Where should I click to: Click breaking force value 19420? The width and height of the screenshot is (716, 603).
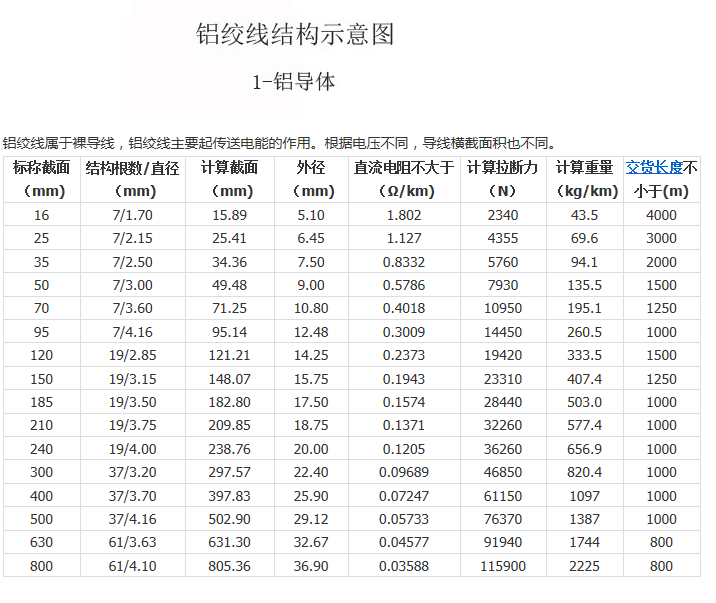(x=503, y=355)
